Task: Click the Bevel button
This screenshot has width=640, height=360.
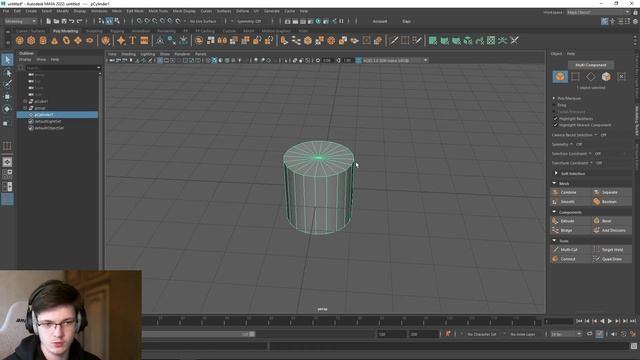Action: point(611,221)
